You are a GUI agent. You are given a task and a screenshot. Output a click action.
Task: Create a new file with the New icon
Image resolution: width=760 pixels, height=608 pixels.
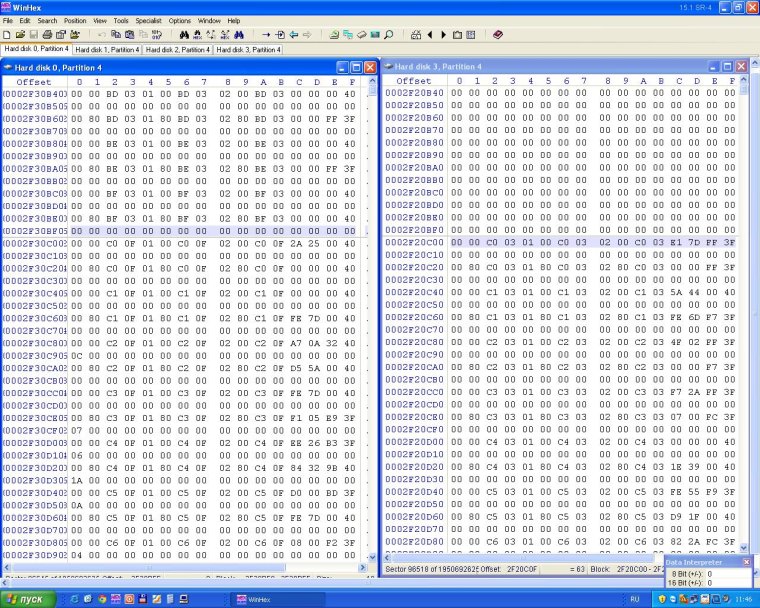coord(7,35)
